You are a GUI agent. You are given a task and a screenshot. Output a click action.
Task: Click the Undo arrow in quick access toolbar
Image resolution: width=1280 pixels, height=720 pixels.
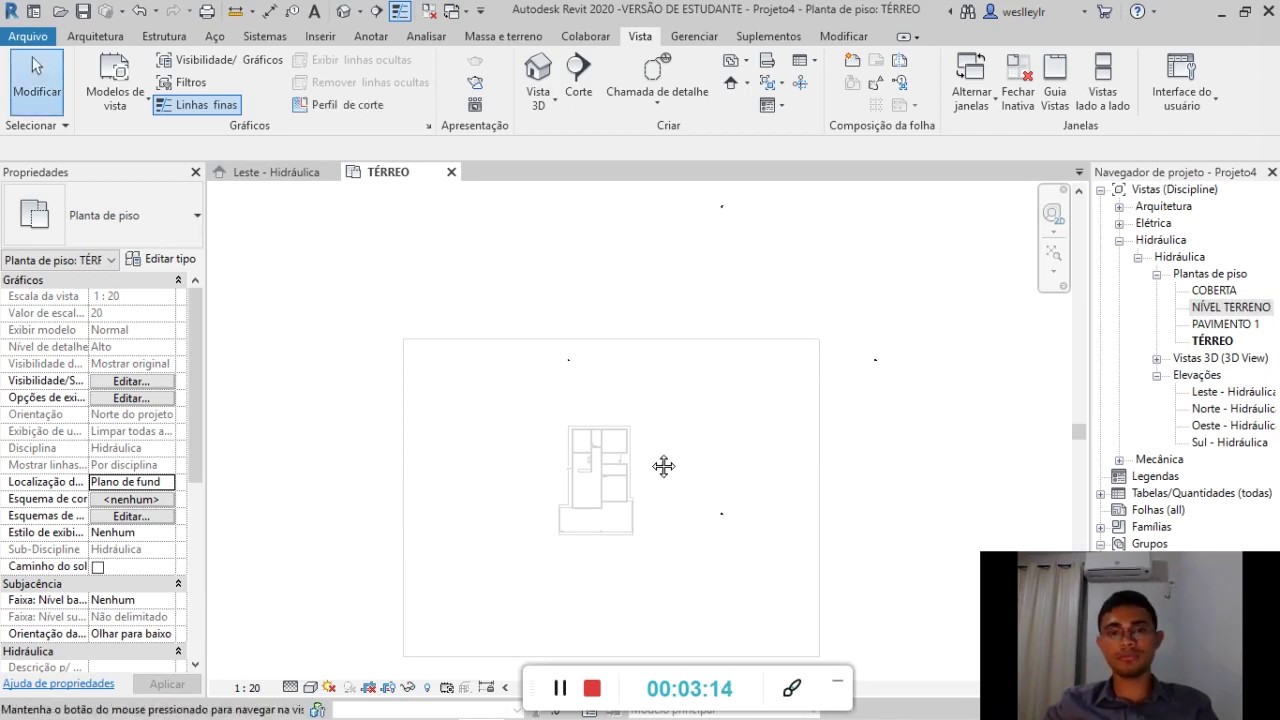(139, 12)
